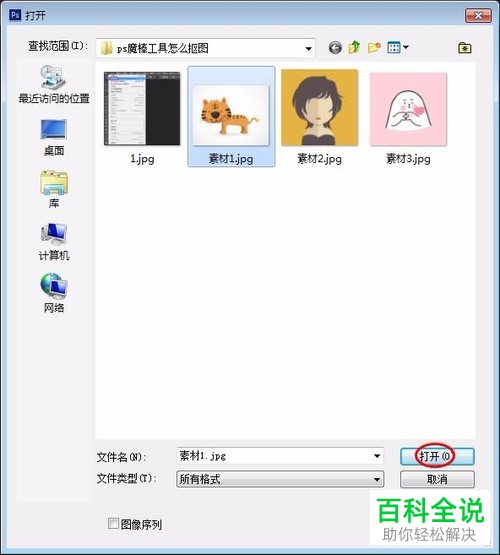The width and height of the screenshot is (500, 555).
Task: Click the 素材2.jpg file name label
Action: 320,159
